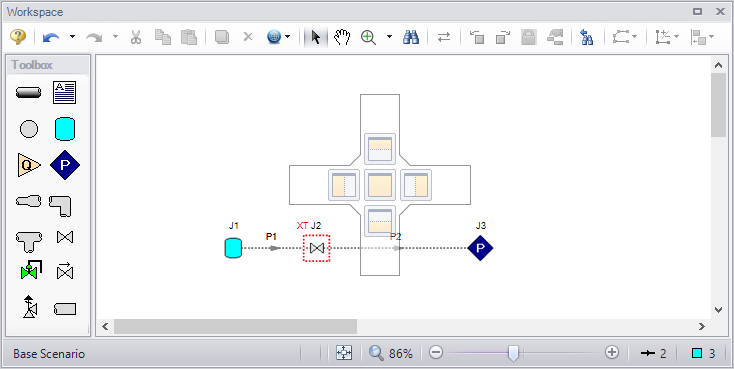Click the binoculars Find icon
734x369 pixels.
click(x=411, y=37)
